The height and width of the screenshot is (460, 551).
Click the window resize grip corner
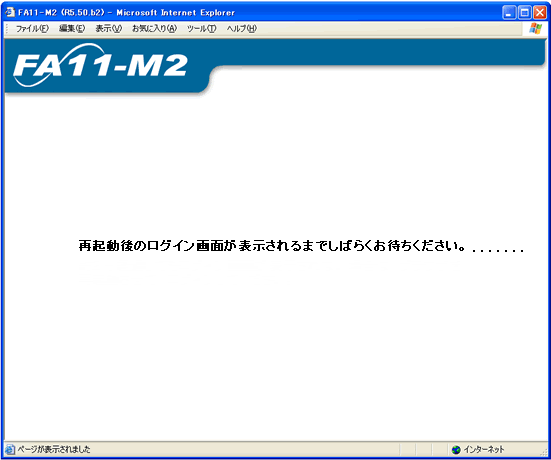click(543, 452)
